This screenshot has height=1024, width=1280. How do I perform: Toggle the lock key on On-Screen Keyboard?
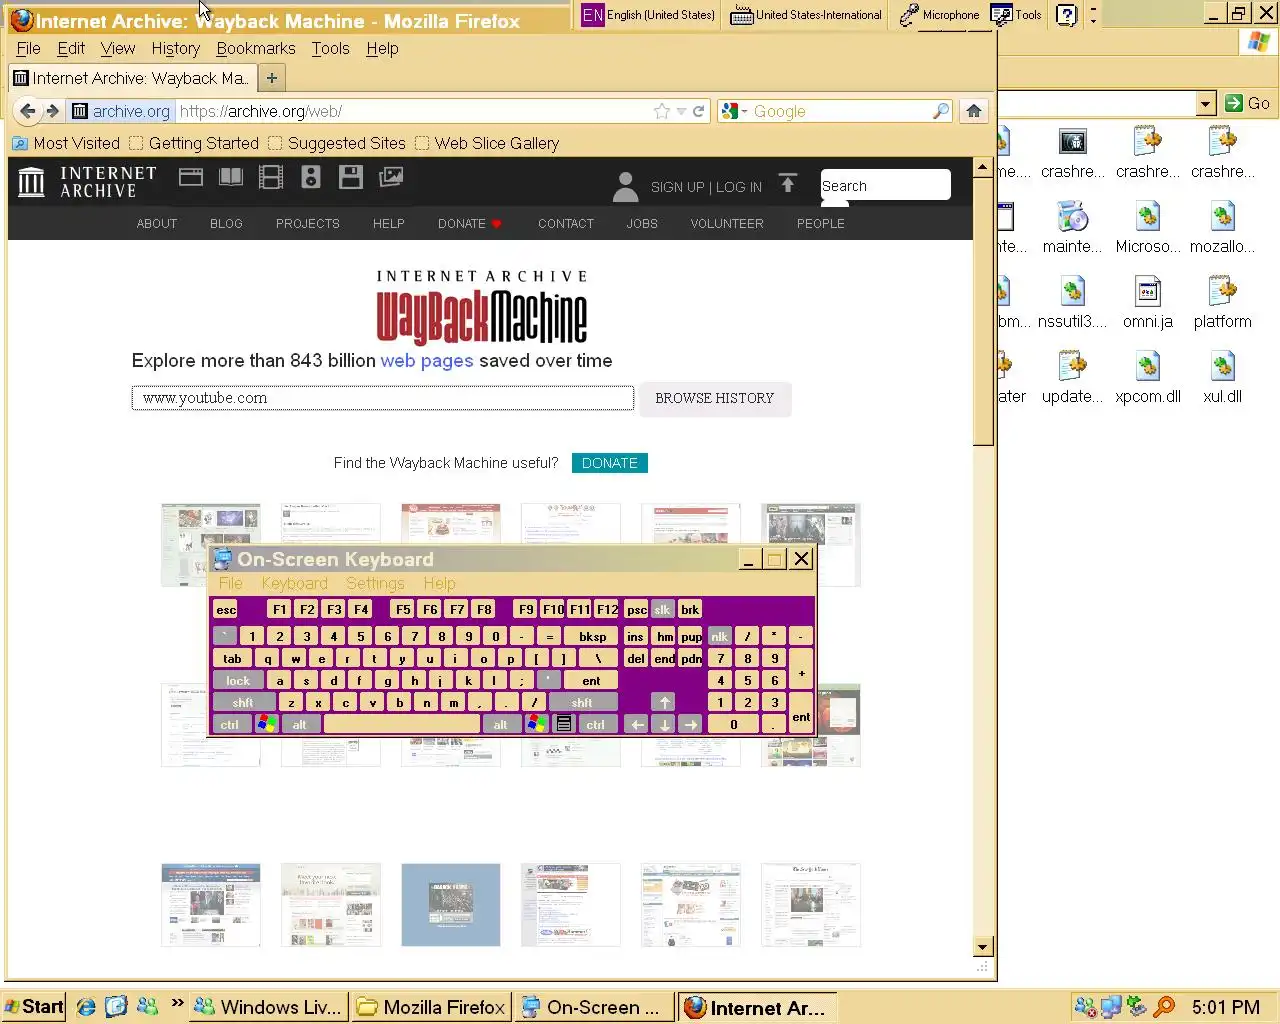[x=238, y=680]
